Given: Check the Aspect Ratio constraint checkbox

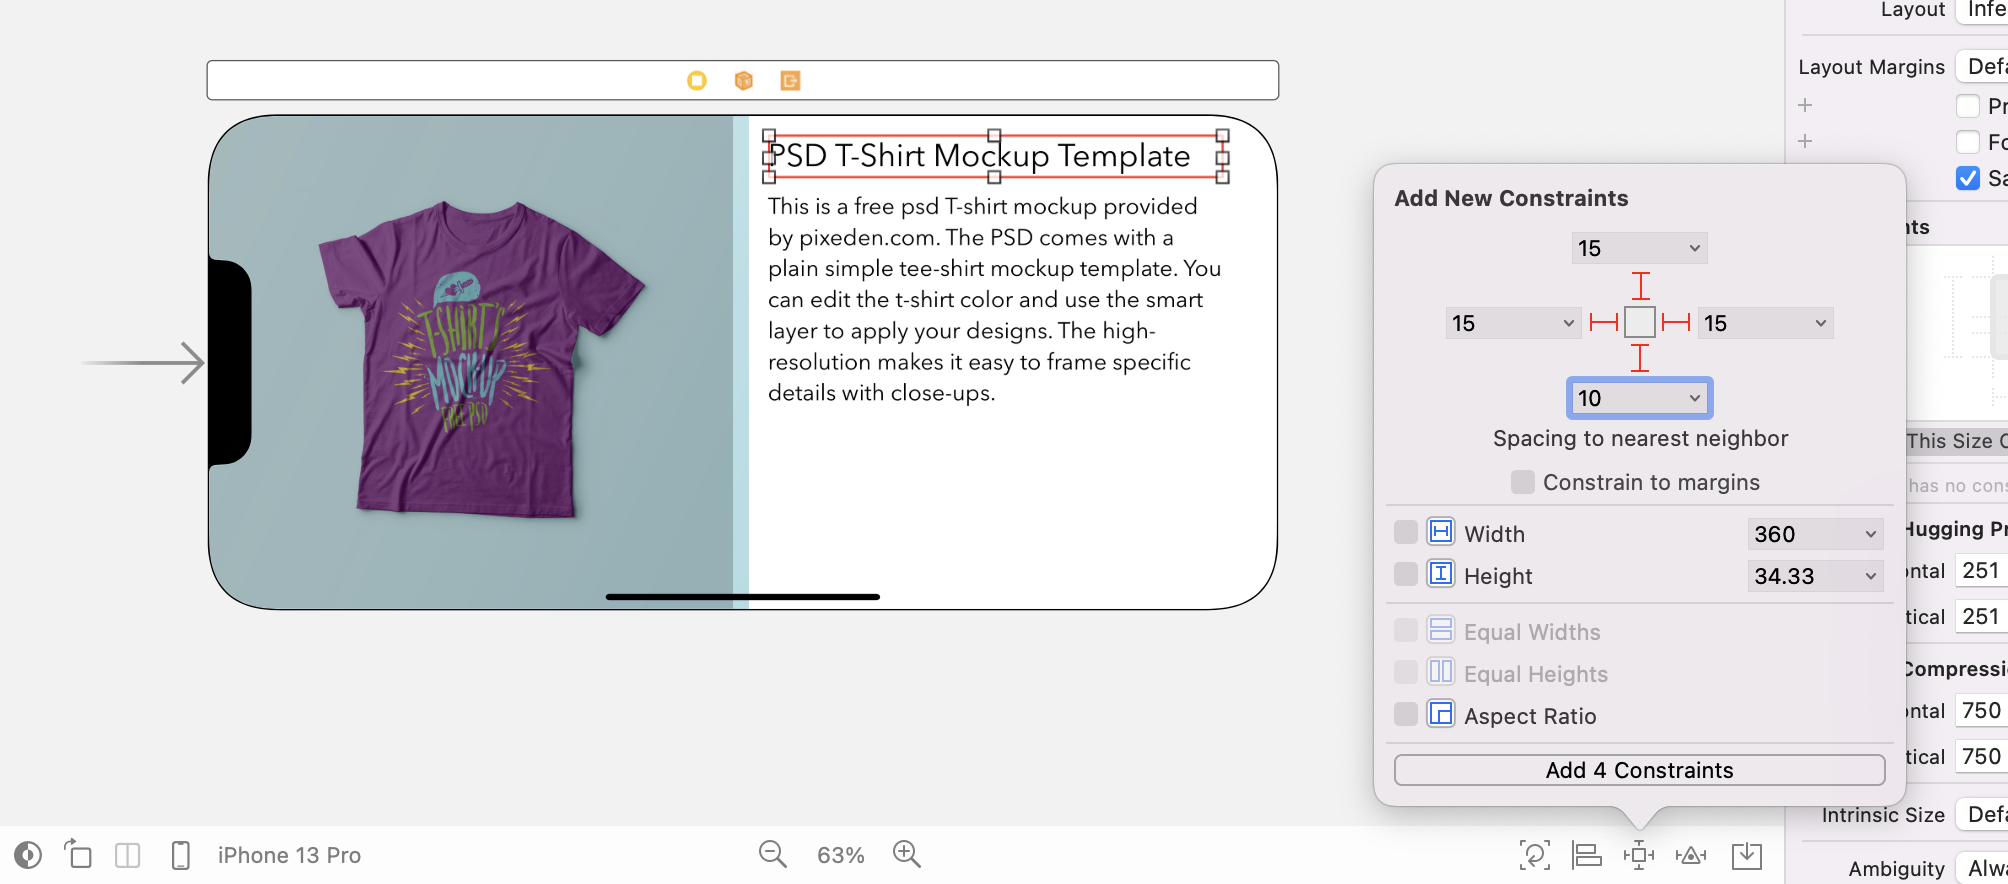Looking at the screenshot, I should (x=1405, y=714).
